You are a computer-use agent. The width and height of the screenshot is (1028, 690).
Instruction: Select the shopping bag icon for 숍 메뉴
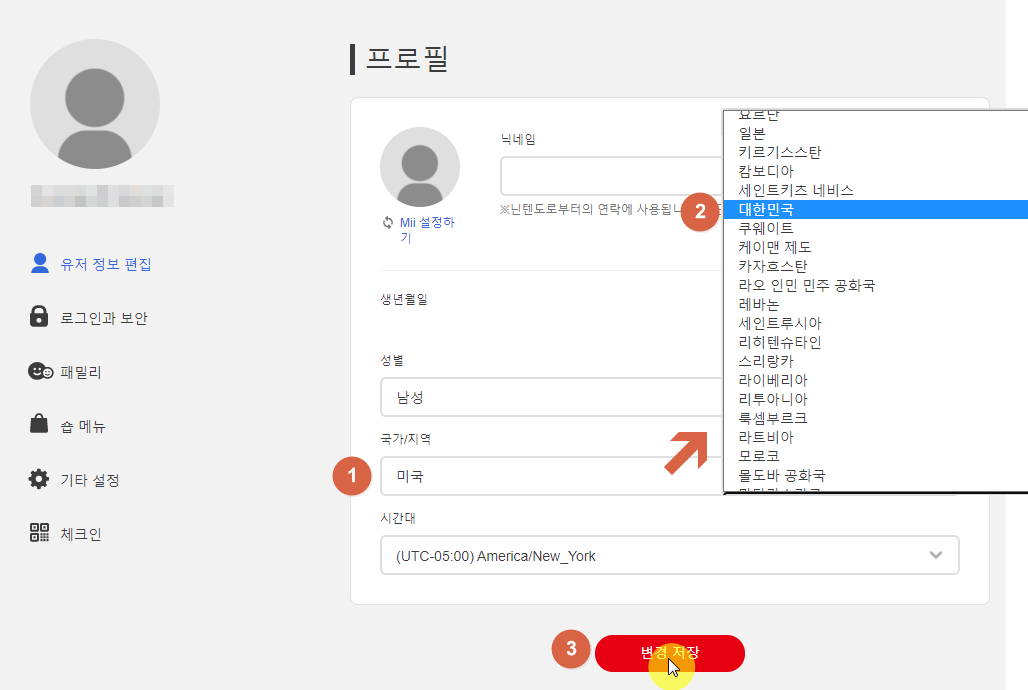pyautogui.click(x=39, y=425)
